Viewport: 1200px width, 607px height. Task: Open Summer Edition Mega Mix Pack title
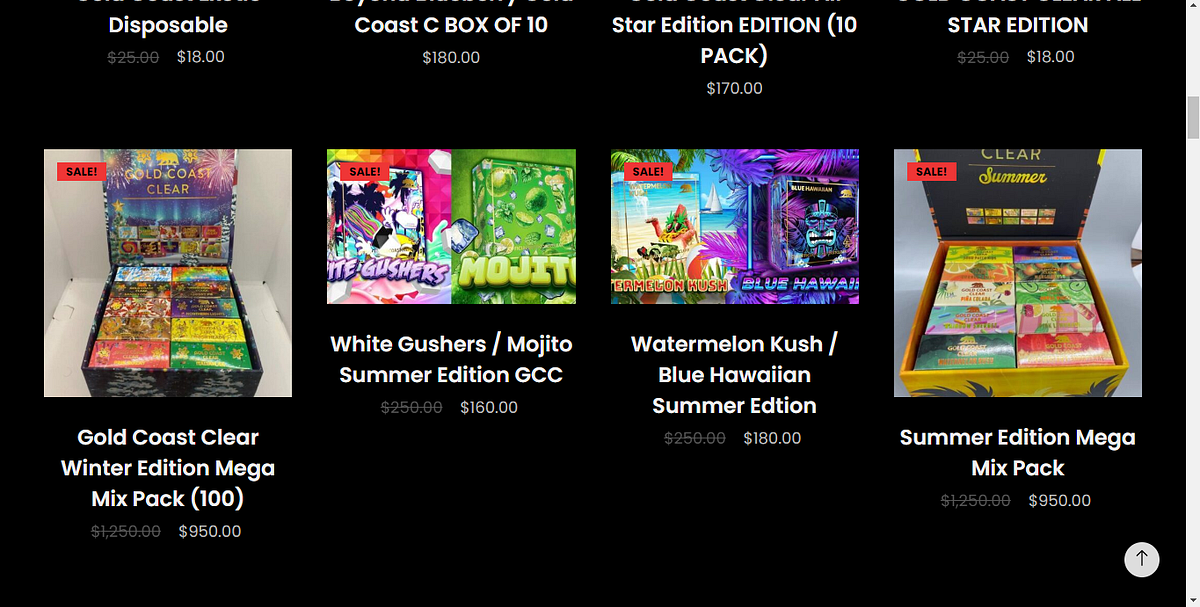coord(1018,452)
